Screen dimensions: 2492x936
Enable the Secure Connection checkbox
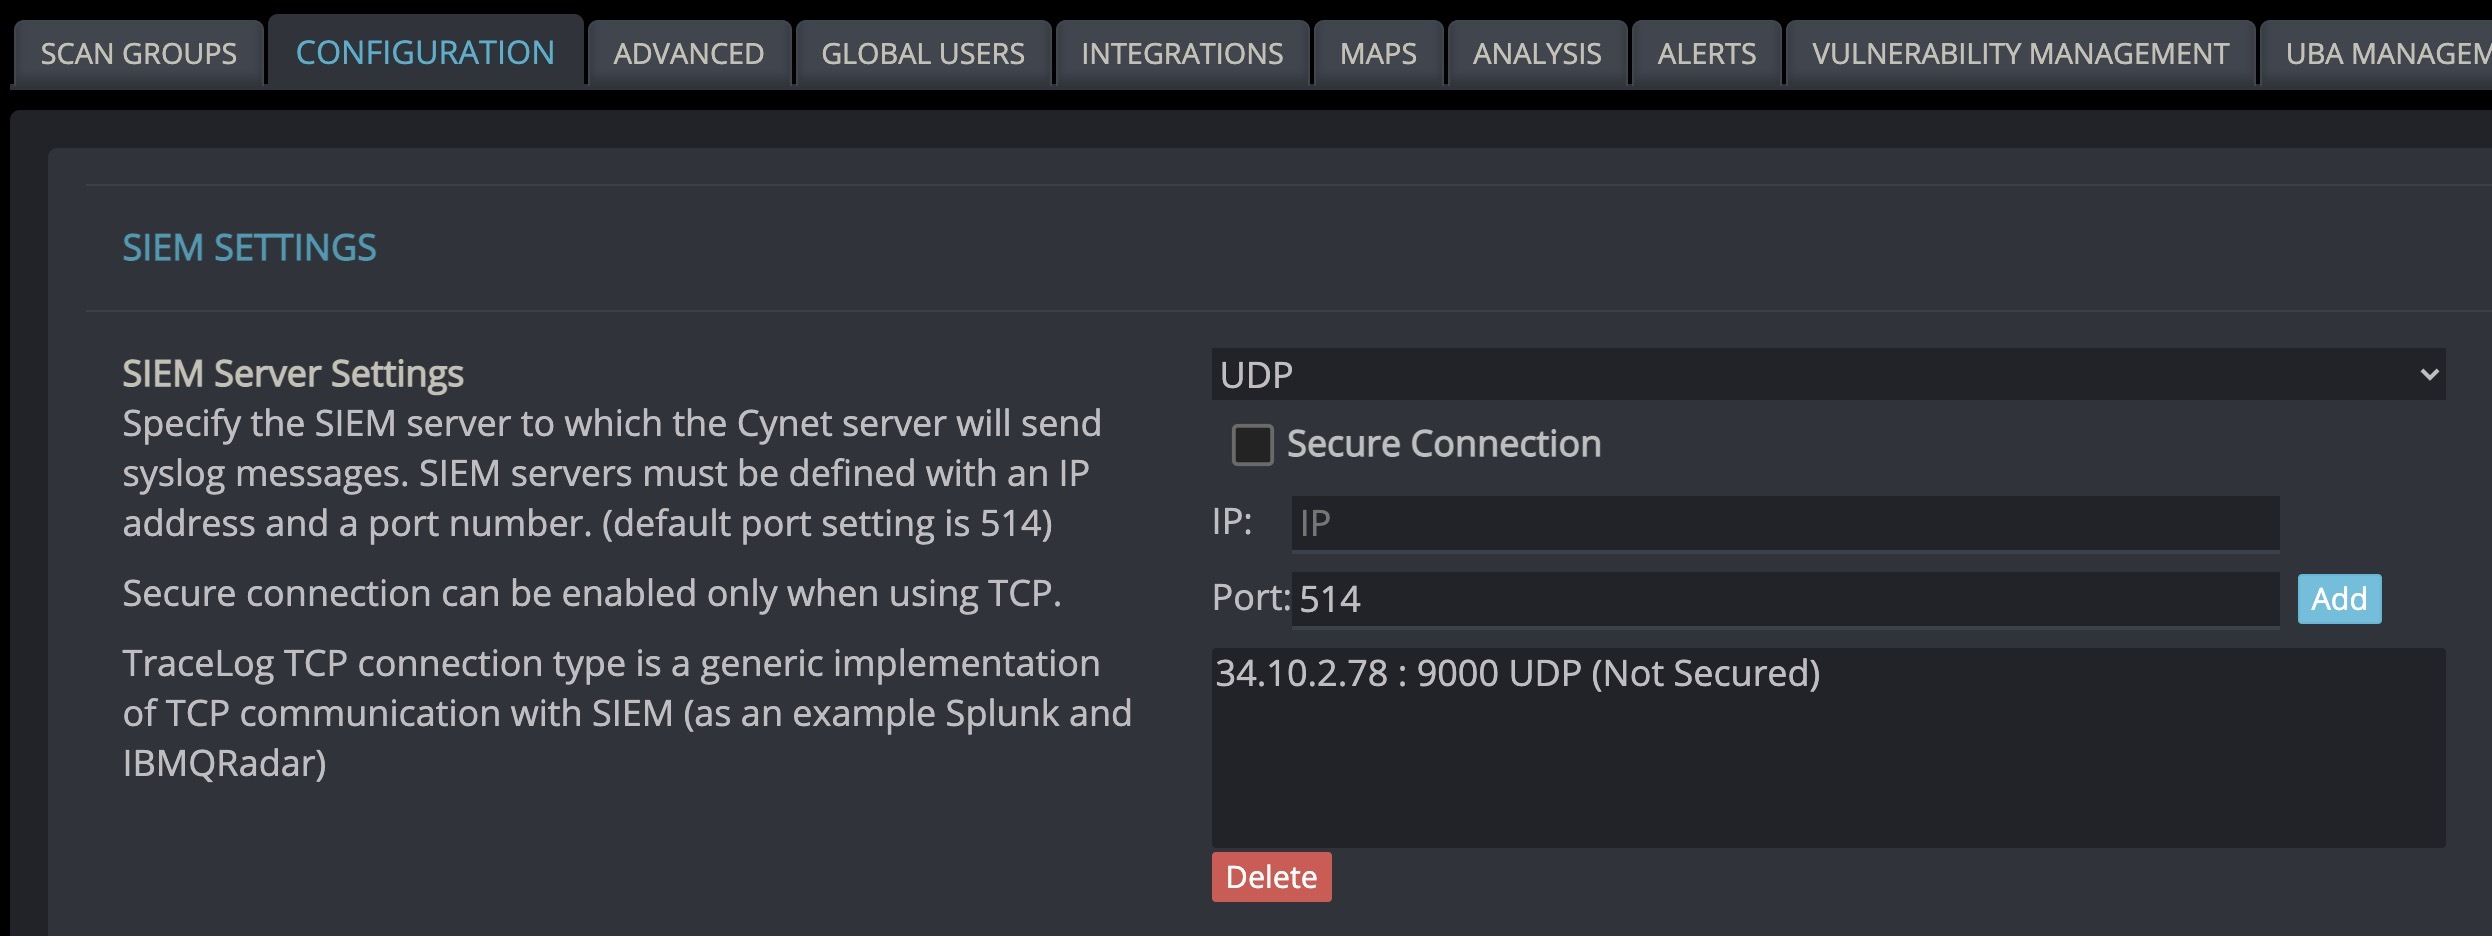(1252, 444)
